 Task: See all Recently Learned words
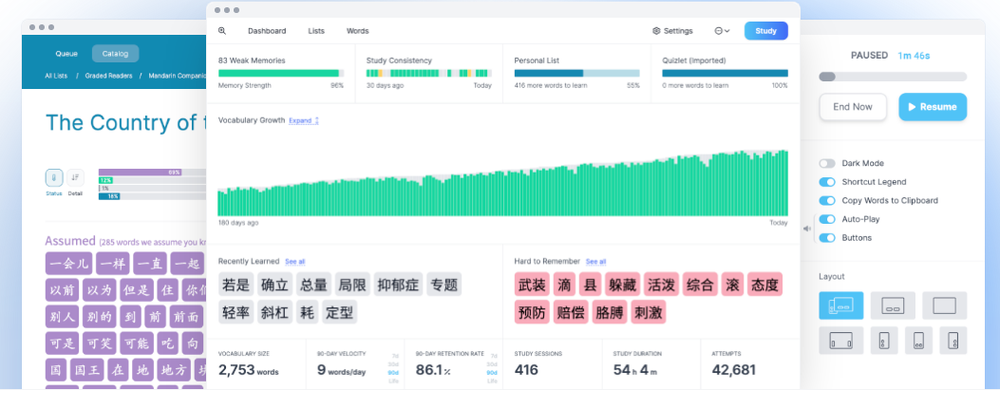click(295, 261)
